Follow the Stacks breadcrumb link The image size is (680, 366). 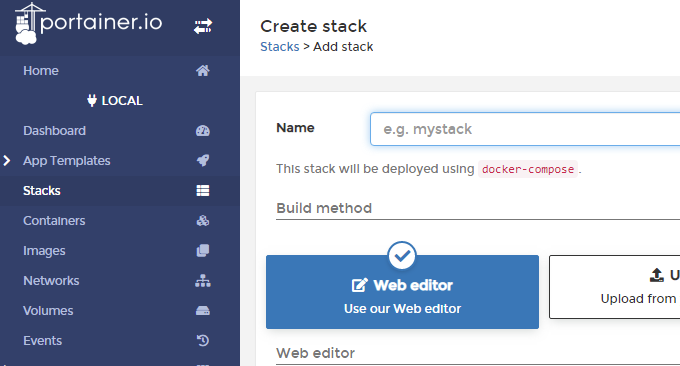(280, 46)
